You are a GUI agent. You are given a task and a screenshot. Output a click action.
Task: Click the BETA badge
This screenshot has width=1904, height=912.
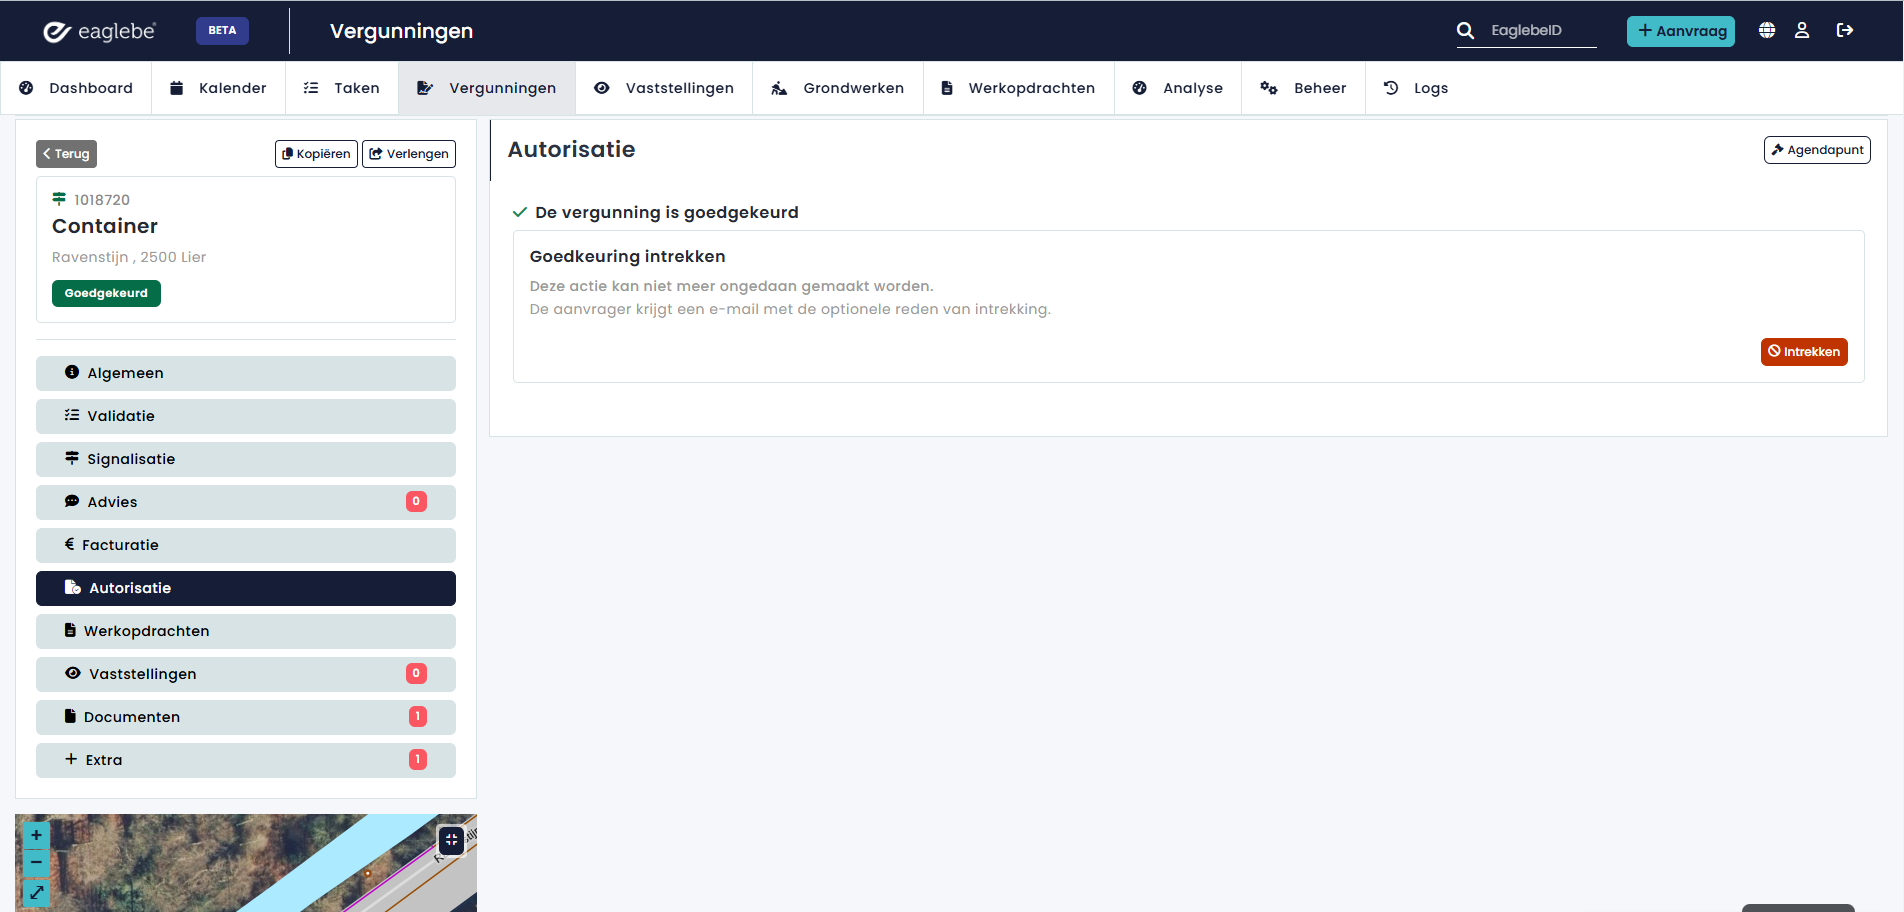(222, 30)
